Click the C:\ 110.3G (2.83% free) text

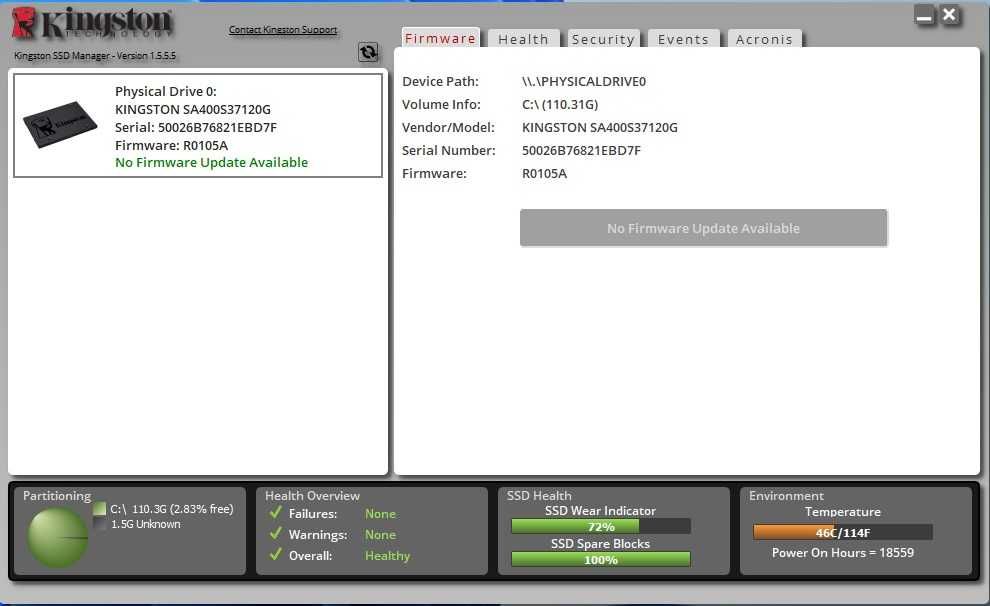coord(172,509)
